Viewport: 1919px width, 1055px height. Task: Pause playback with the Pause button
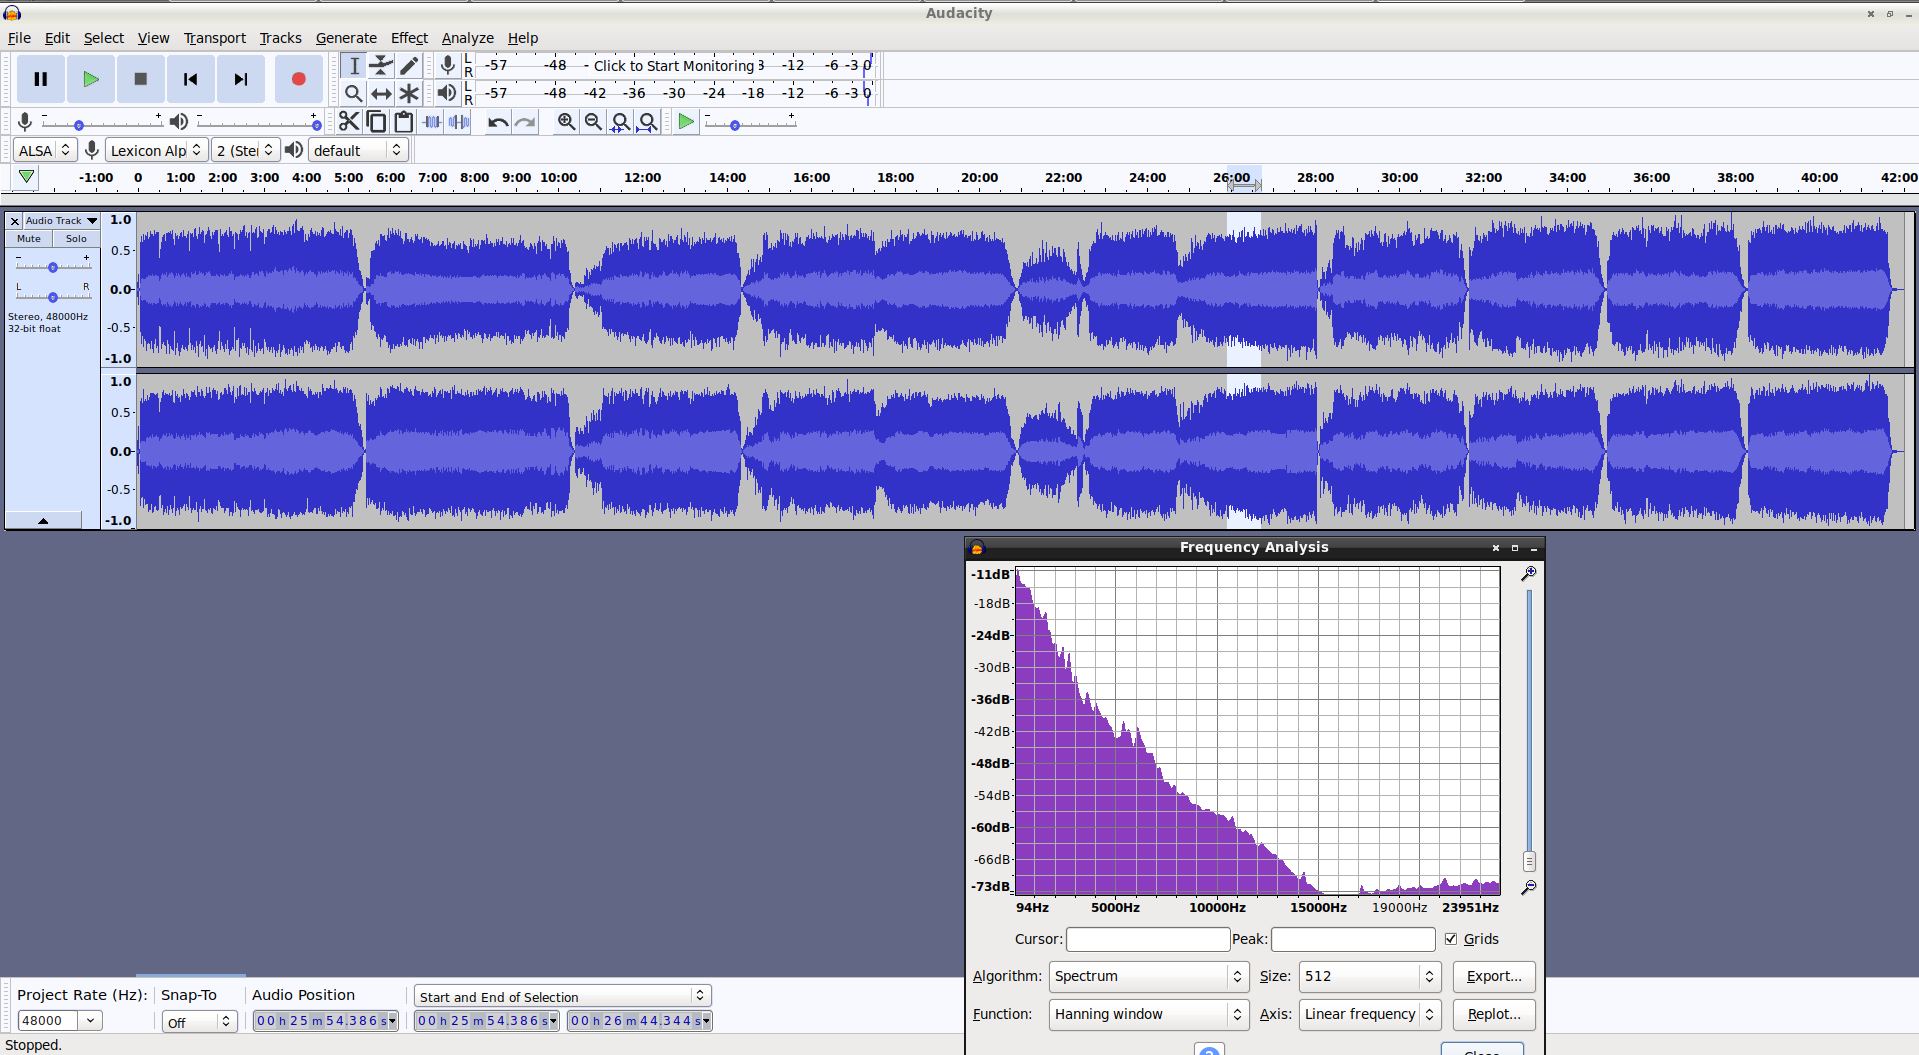tap(41, 79)
